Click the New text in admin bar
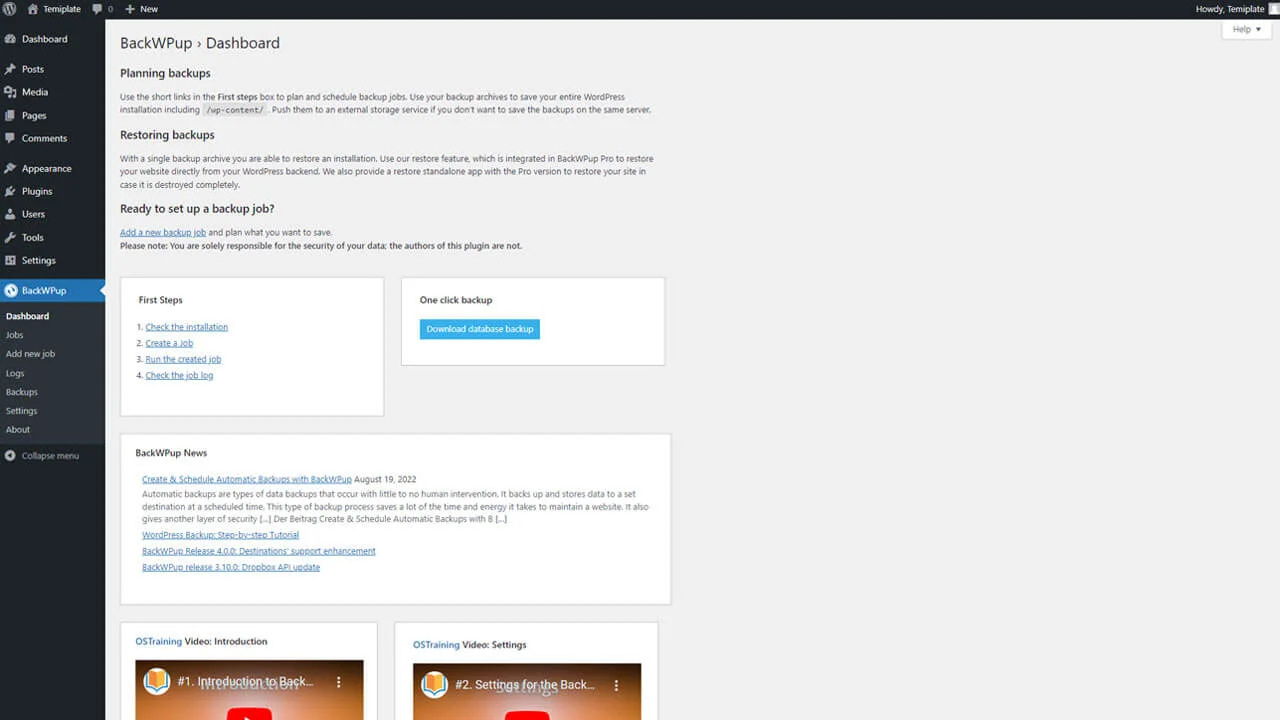The height and width of the screenshot is (720, 1280). click(x=149, y=9)
